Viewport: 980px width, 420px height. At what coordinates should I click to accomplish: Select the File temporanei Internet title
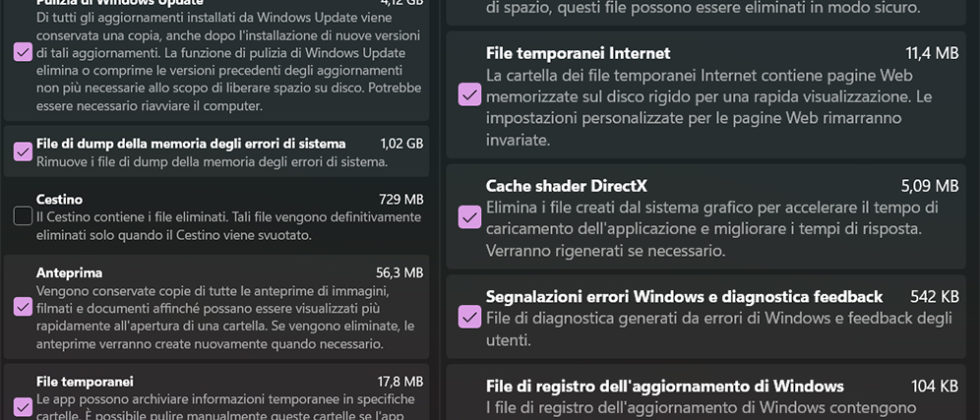click(578, 53)
